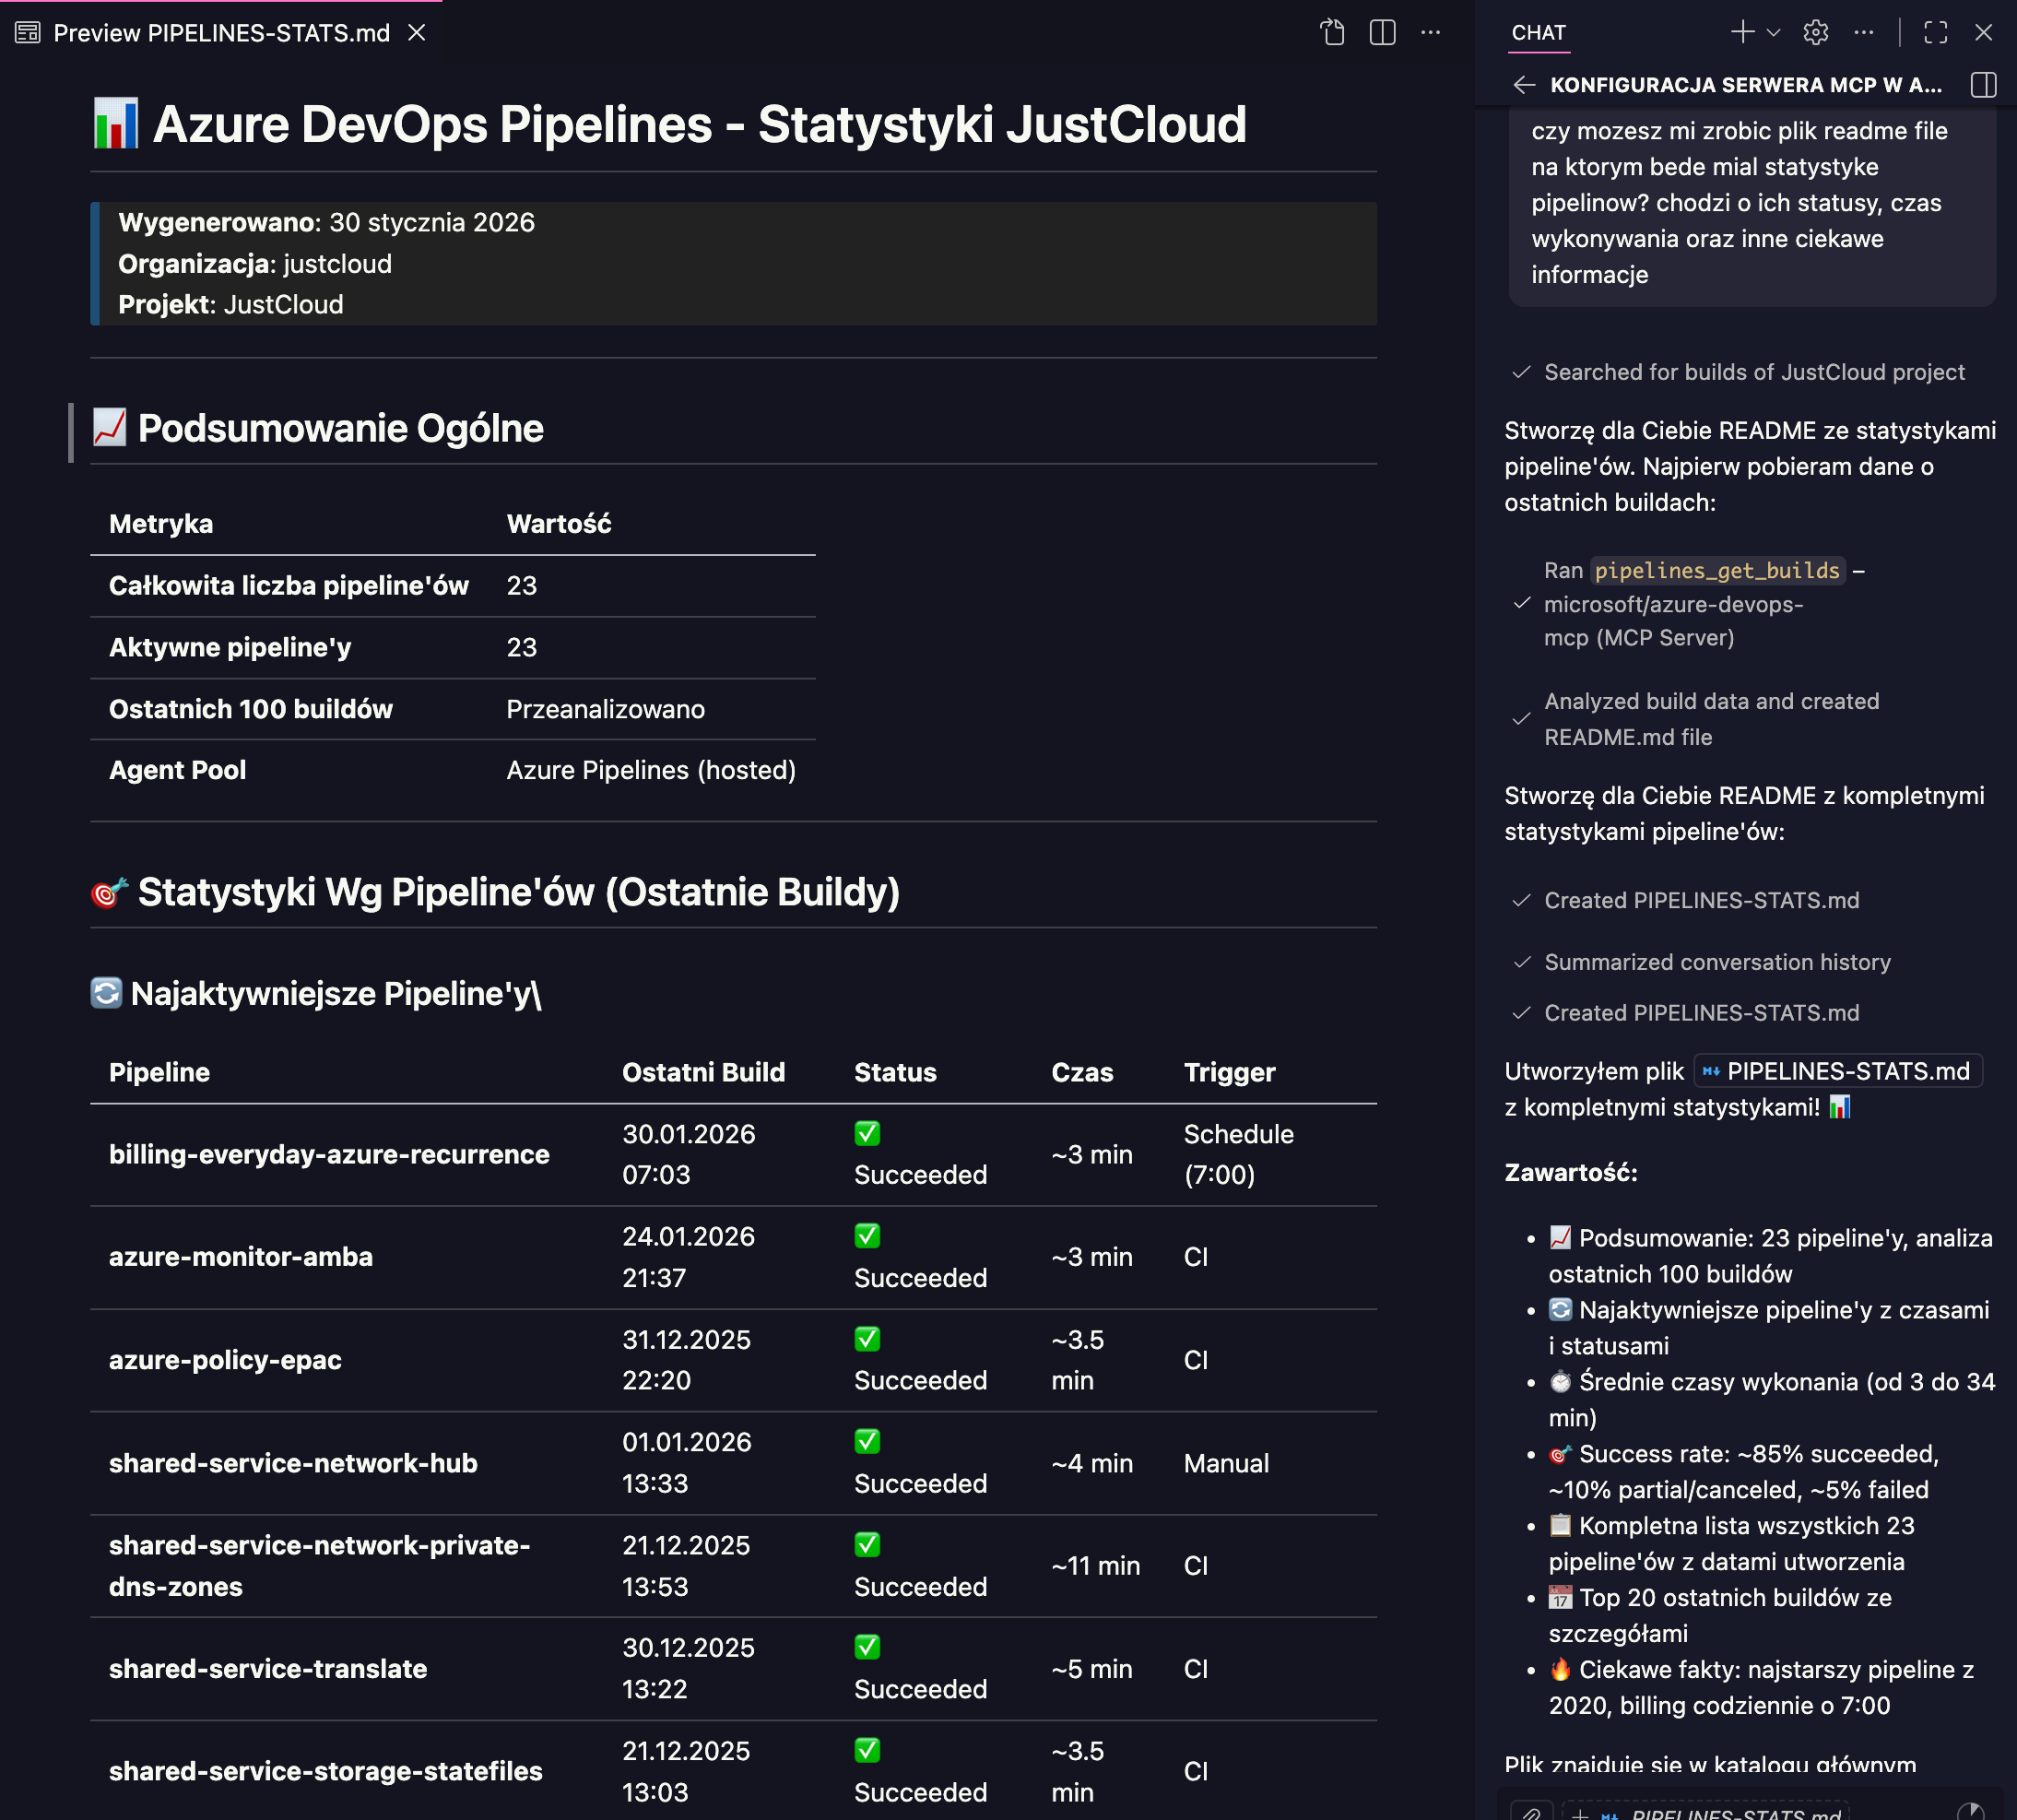The height and width of the screenshot is (1820, 2017).
Task: Expand 'Searched for builds of JustCloud project' step
Action: (1739, 372)
